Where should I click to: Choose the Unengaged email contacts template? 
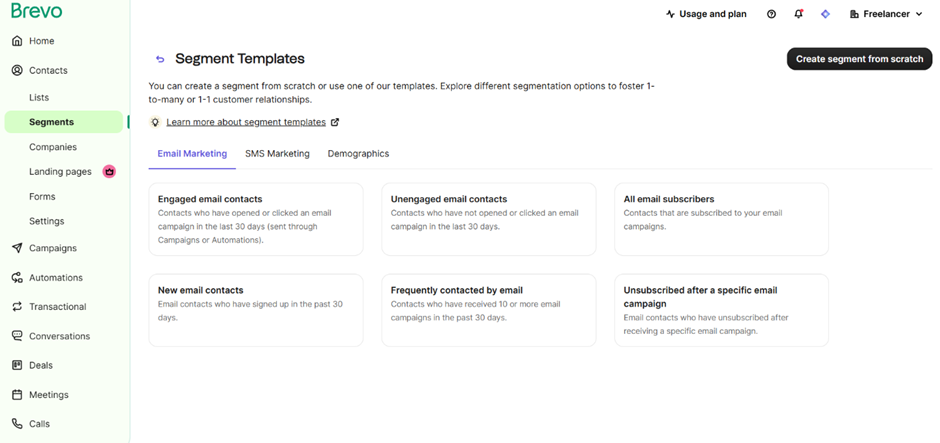coord(488,218)
